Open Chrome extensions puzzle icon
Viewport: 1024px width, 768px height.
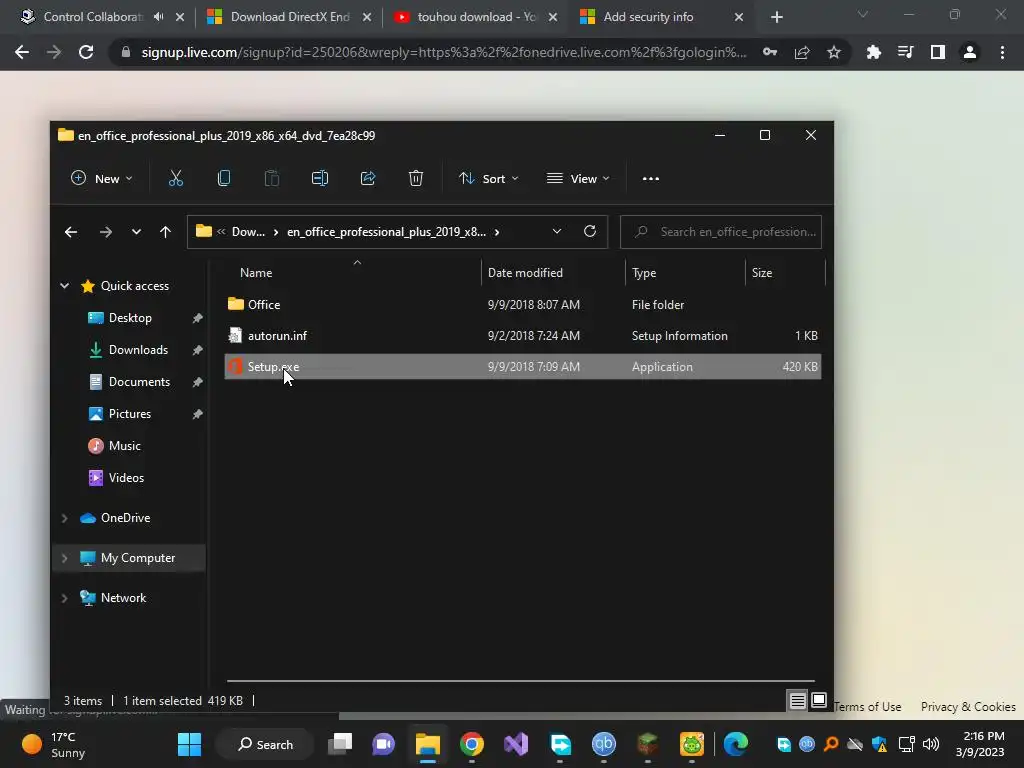click(874, 52)
